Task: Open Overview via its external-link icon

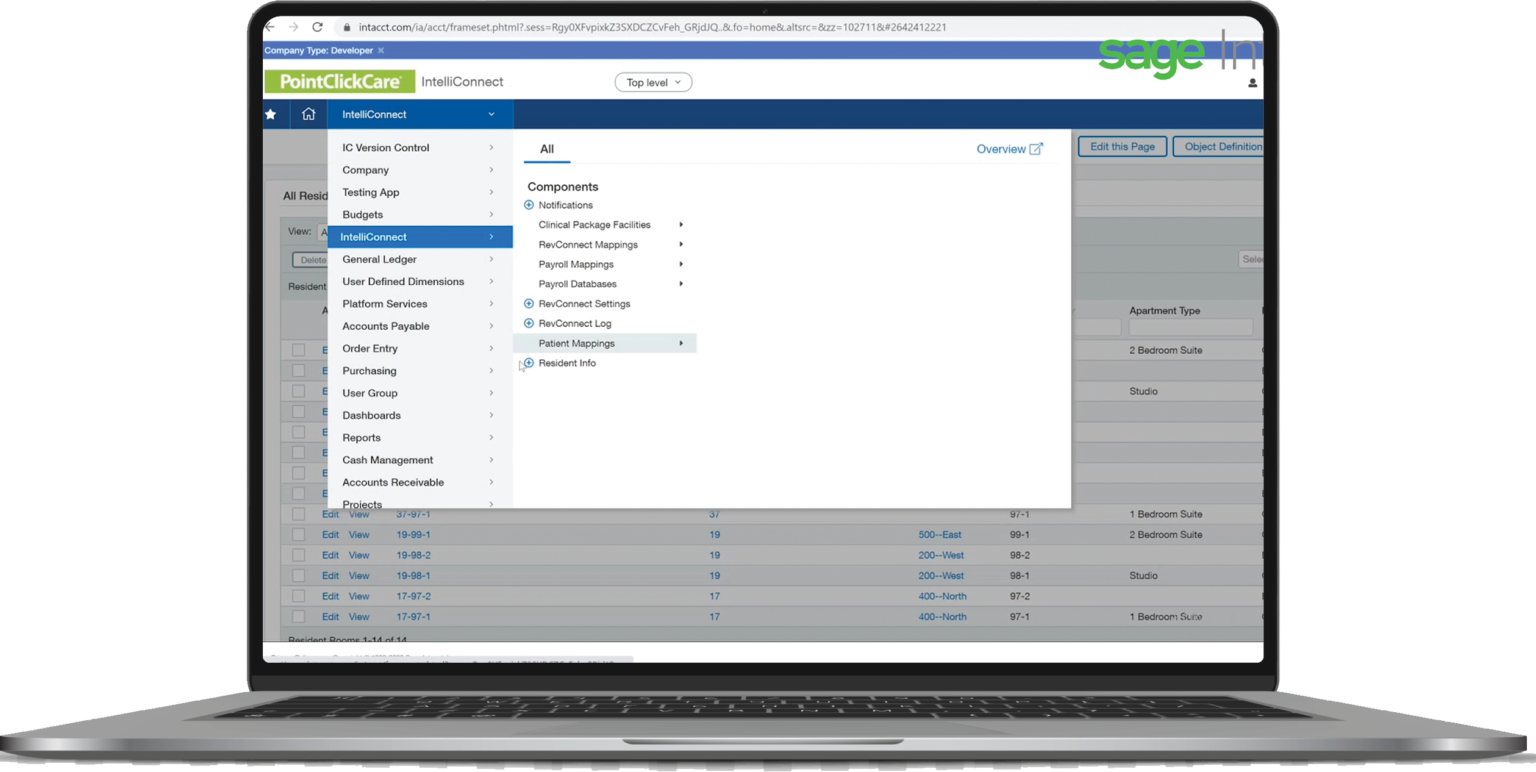Action: coord(1037,148)
